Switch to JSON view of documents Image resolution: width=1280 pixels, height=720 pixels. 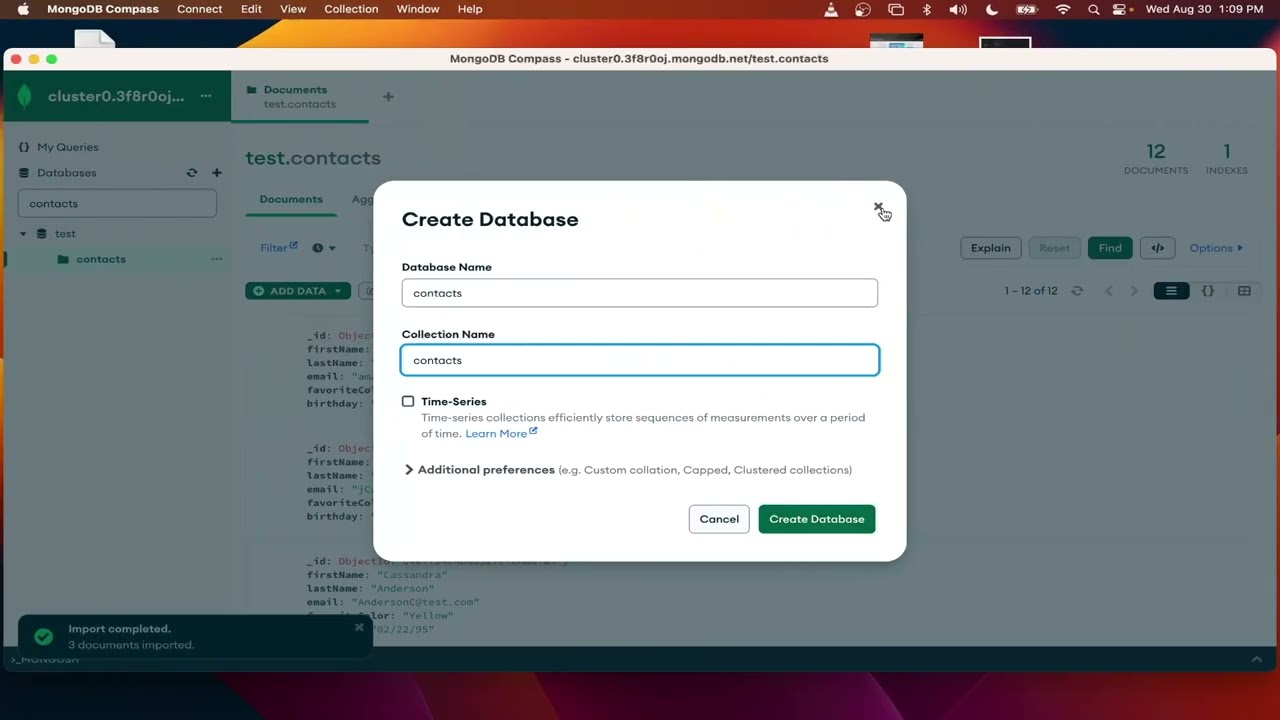[x=1208, y=291]
